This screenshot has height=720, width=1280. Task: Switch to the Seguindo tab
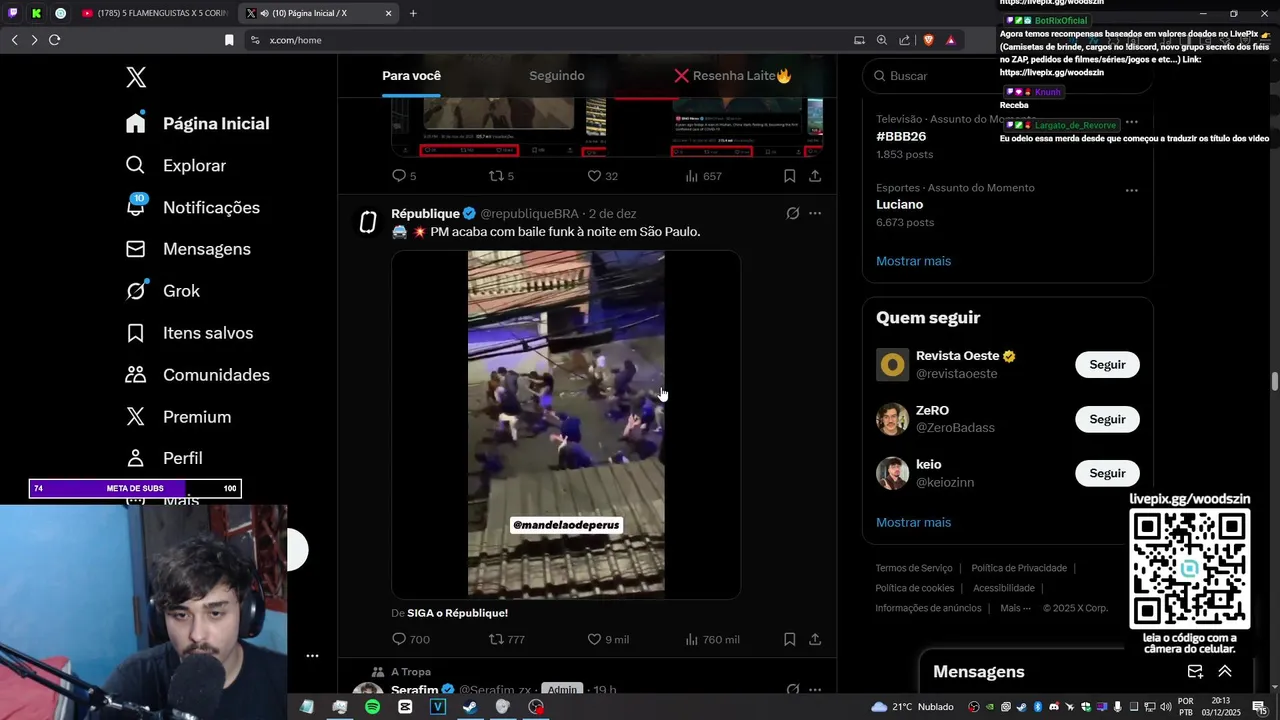557,76
